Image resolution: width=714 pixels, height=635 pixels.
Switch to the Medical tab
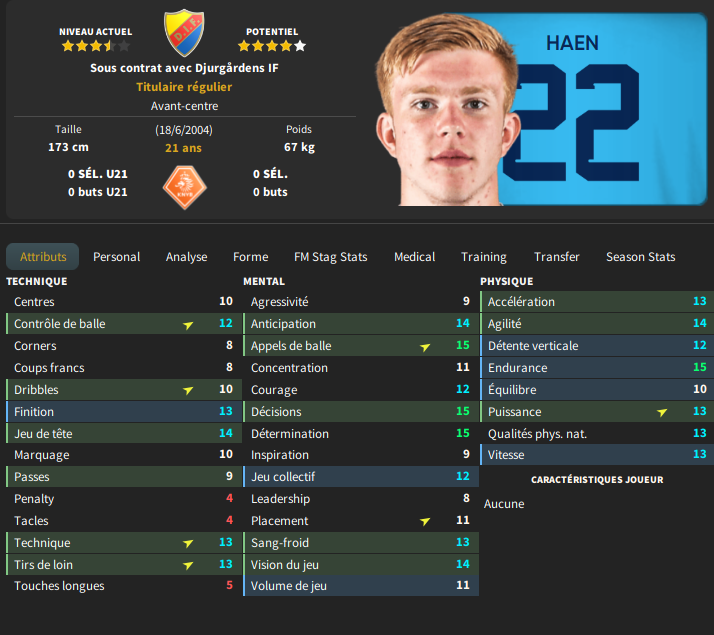point(414,257)
